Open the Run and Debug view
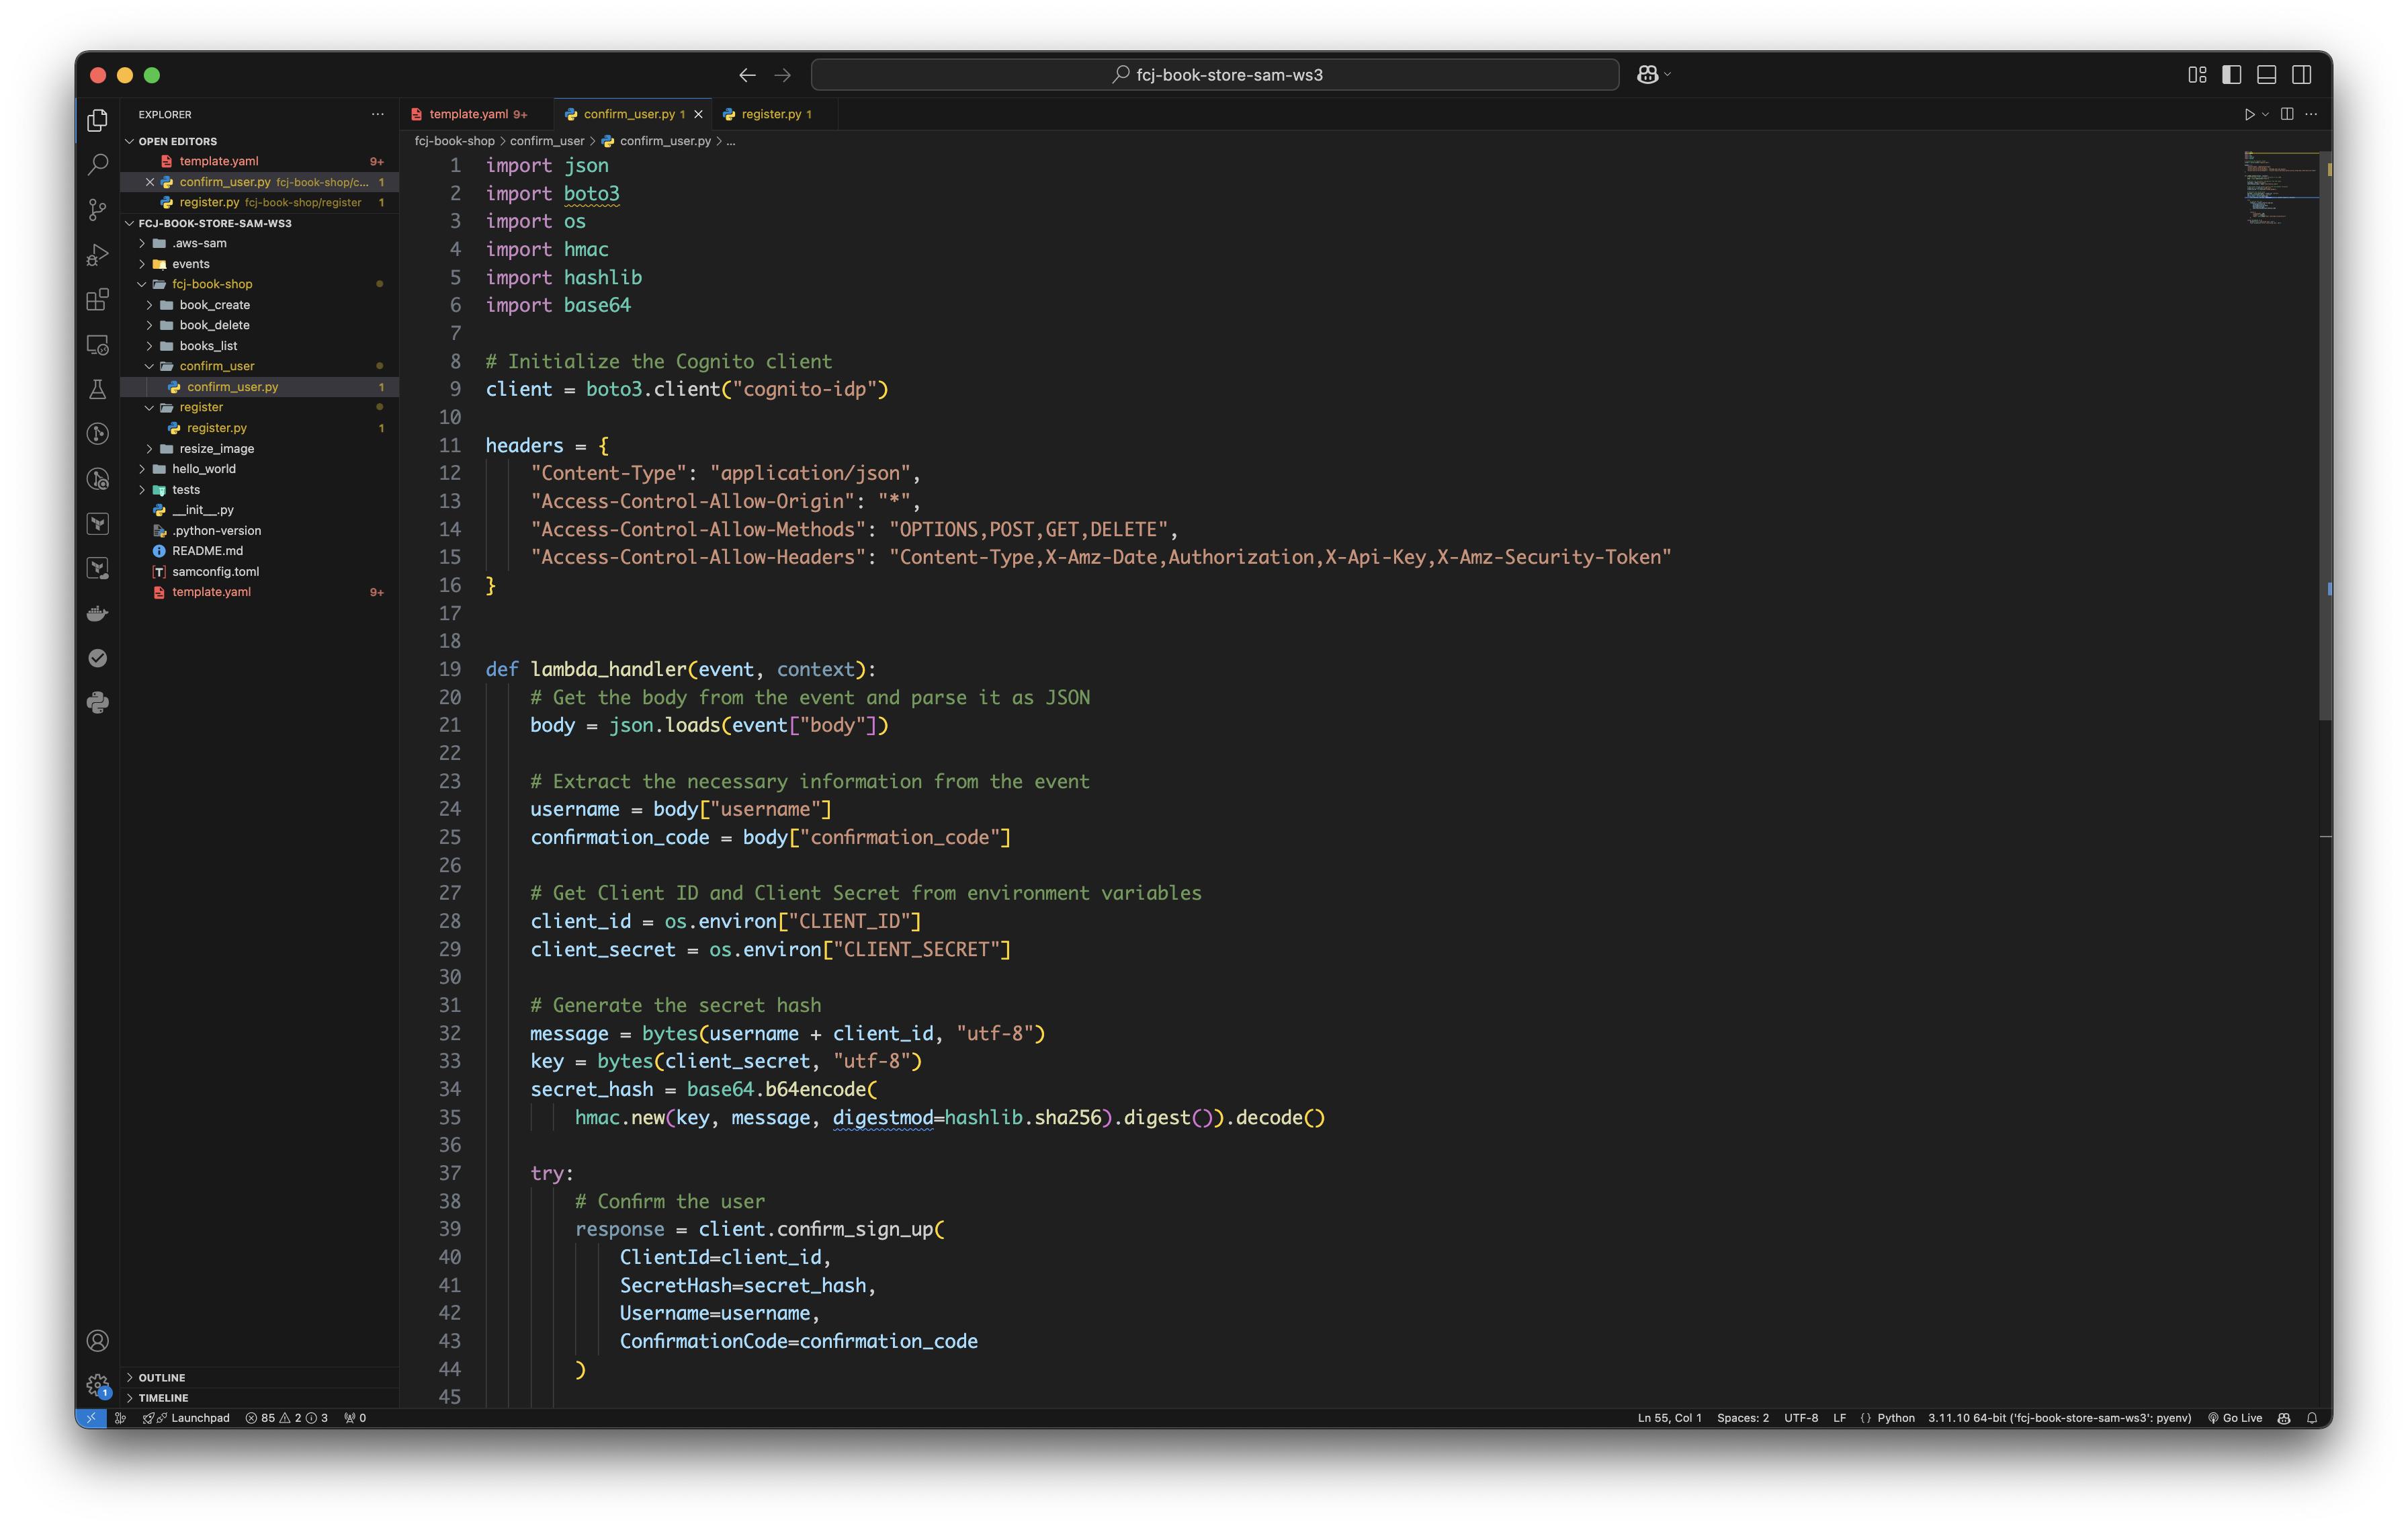The image size is (2408, 1528). pos(97,254)
